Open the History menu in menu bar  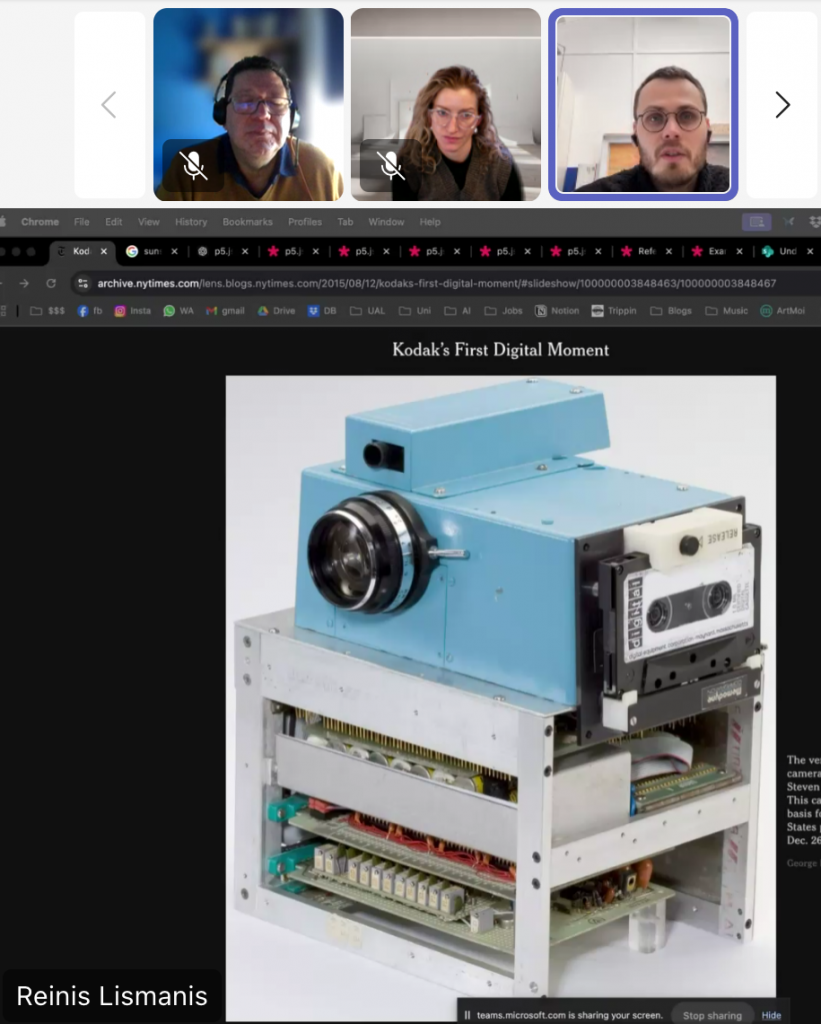191,222
